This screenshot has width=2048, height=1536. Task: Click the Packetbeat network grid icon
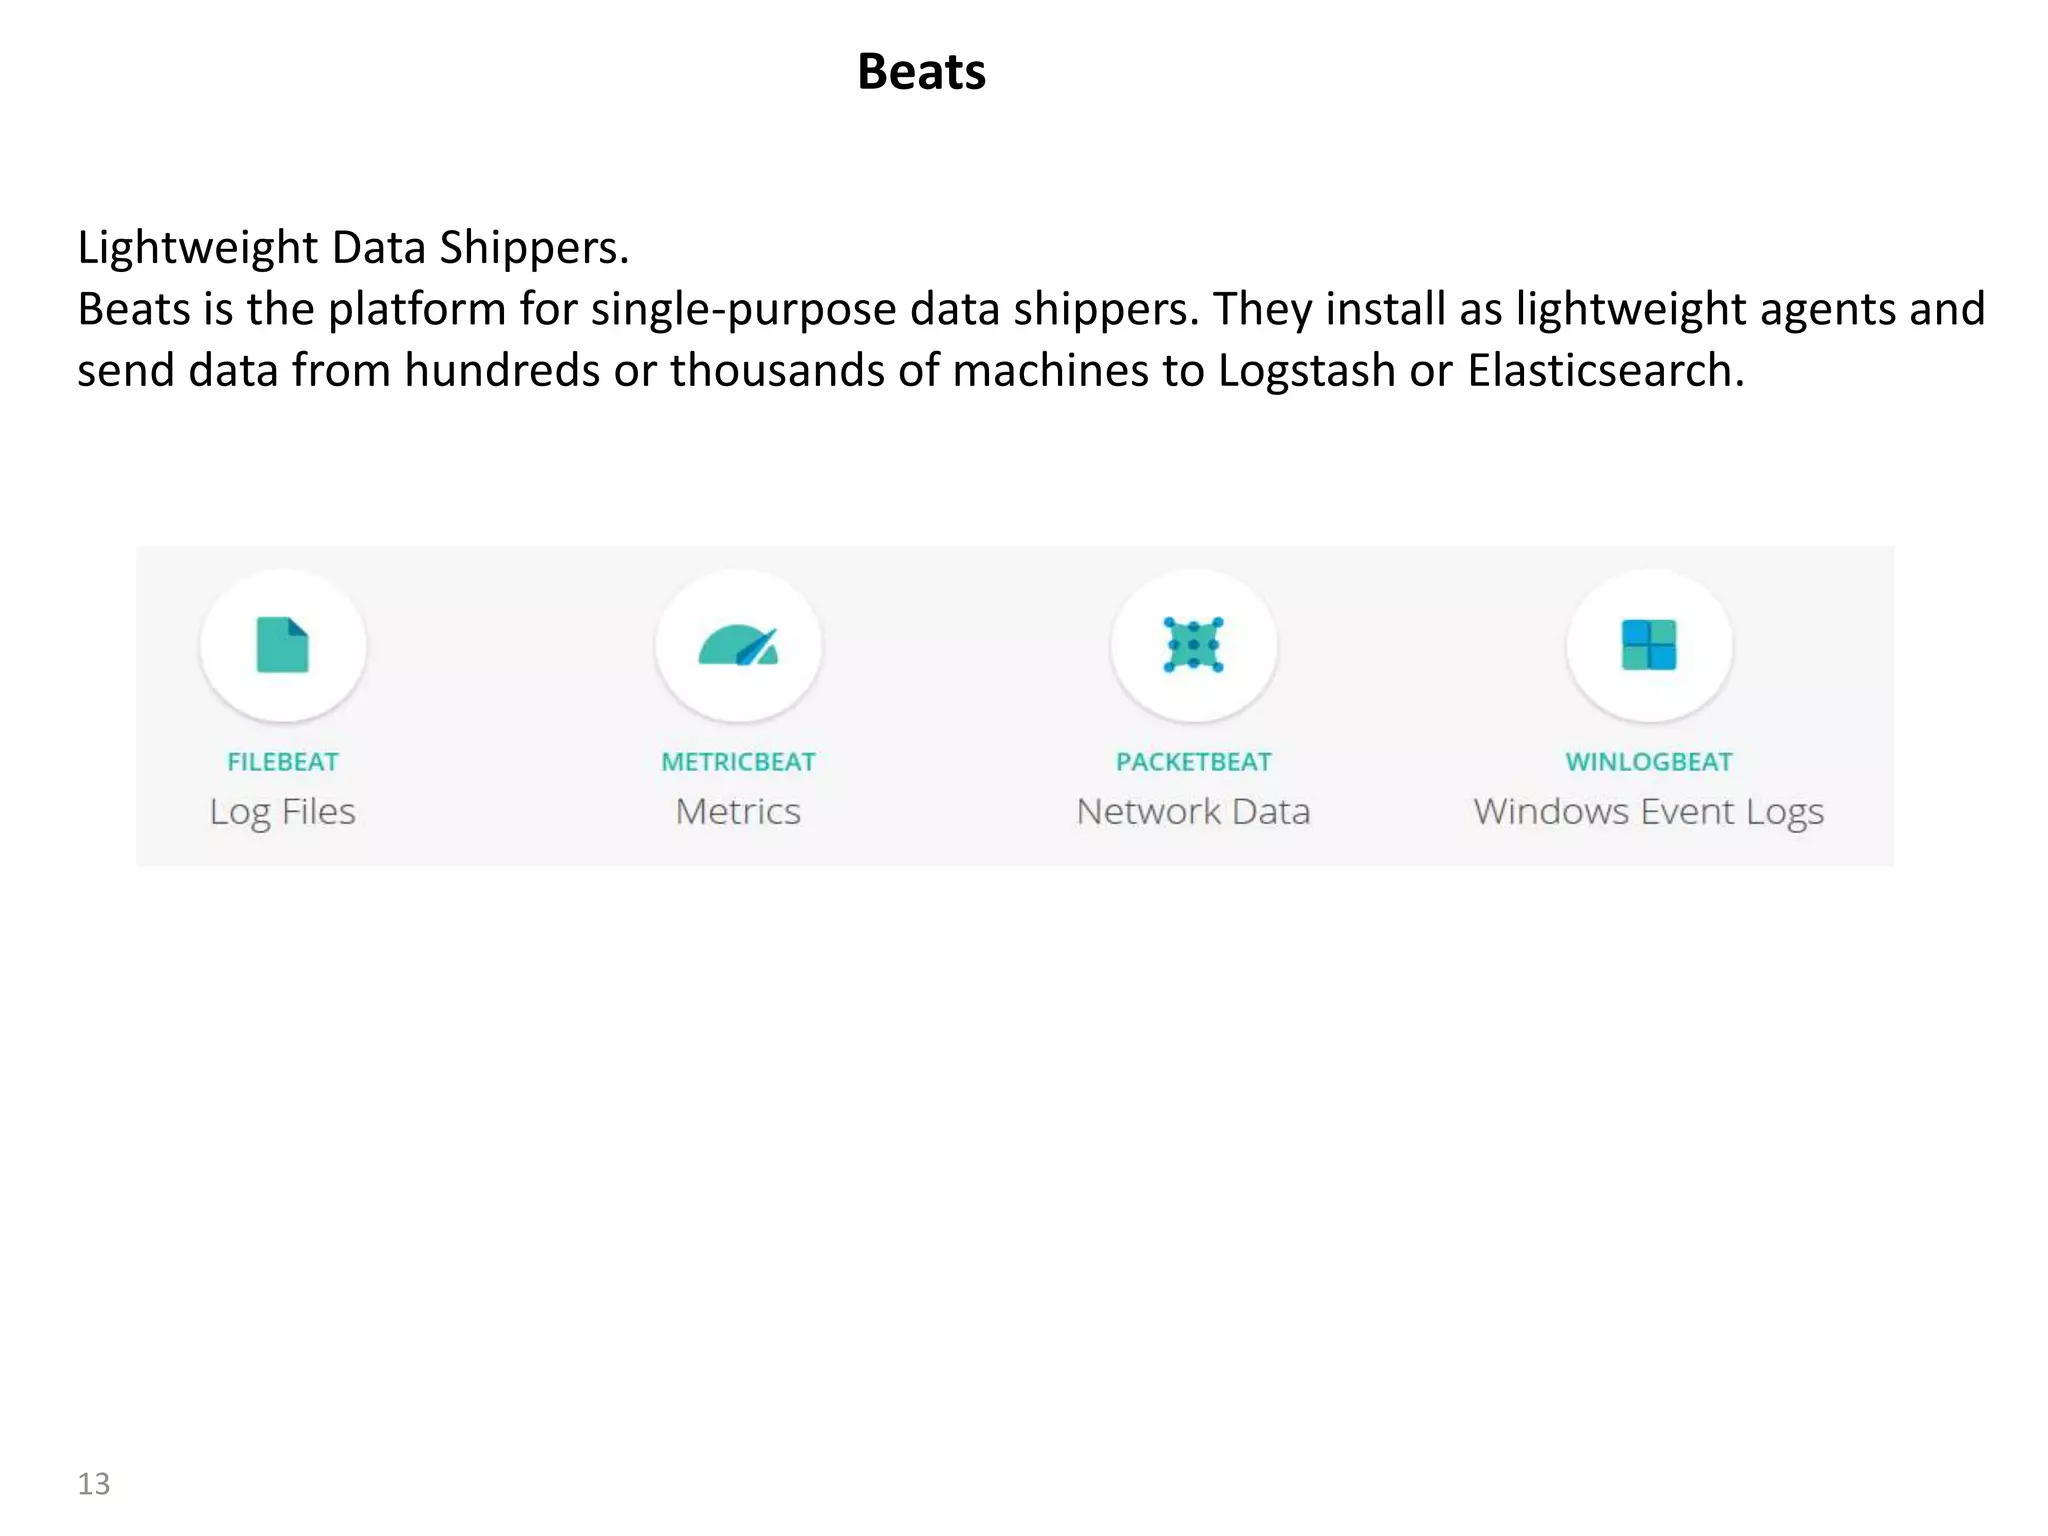(x=1193, y=645)
